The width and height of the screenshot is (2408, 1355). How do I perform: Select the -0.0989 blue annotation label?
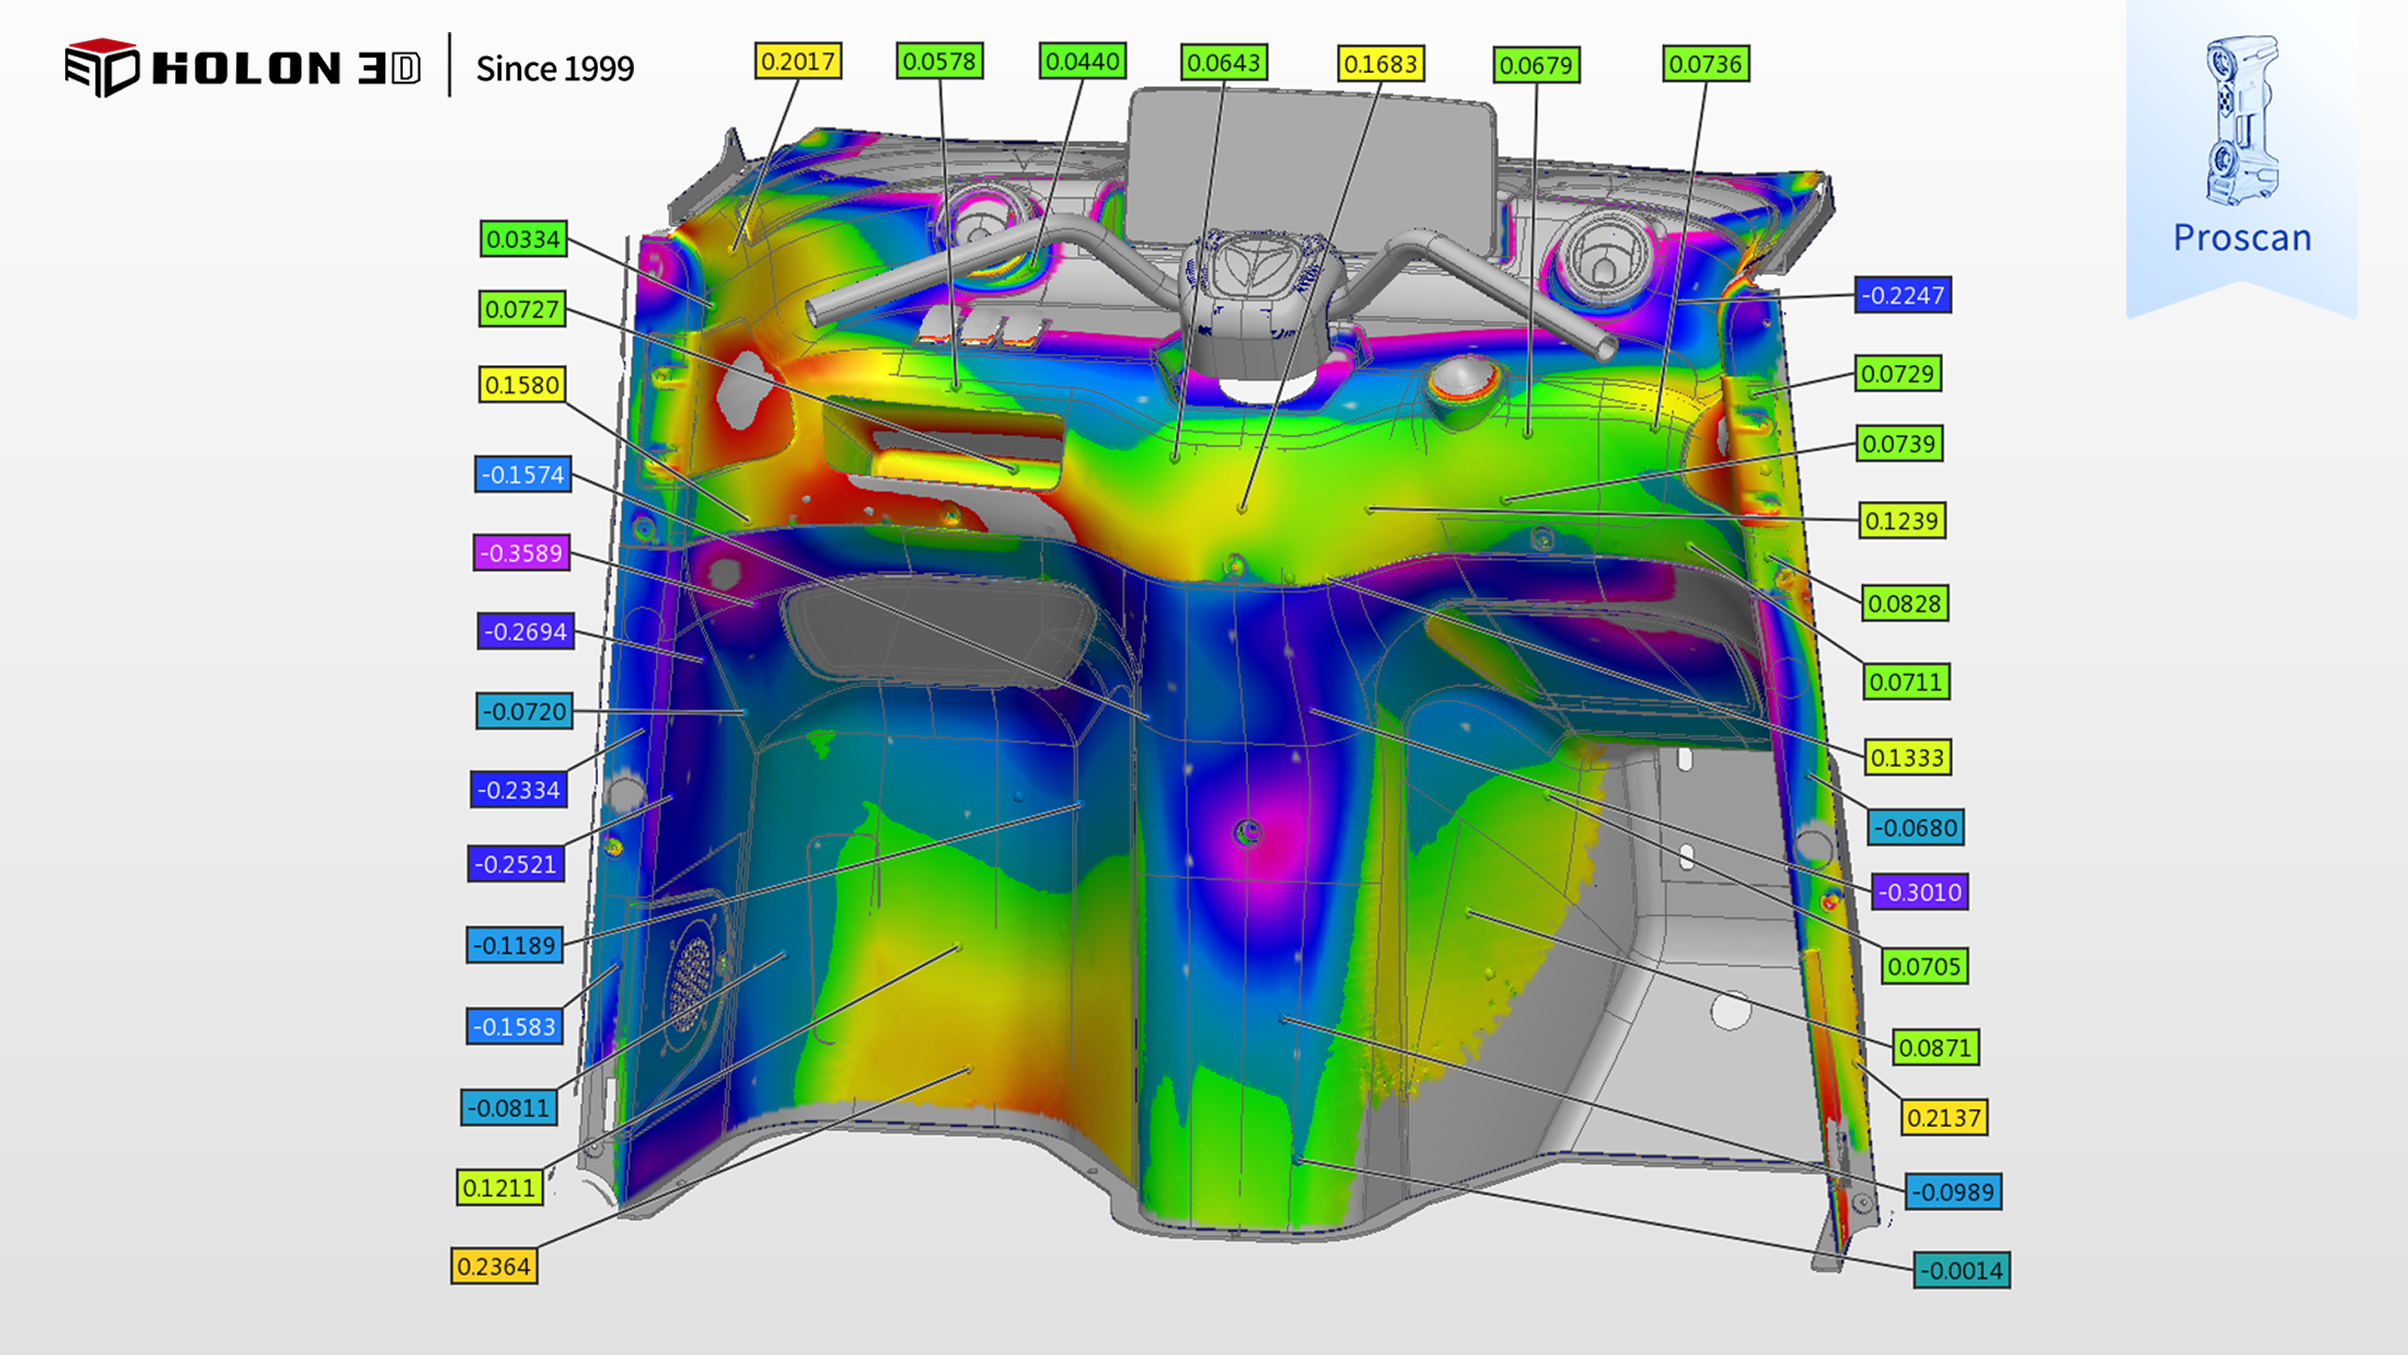pyautogui.click(x=1952, y=1192)
